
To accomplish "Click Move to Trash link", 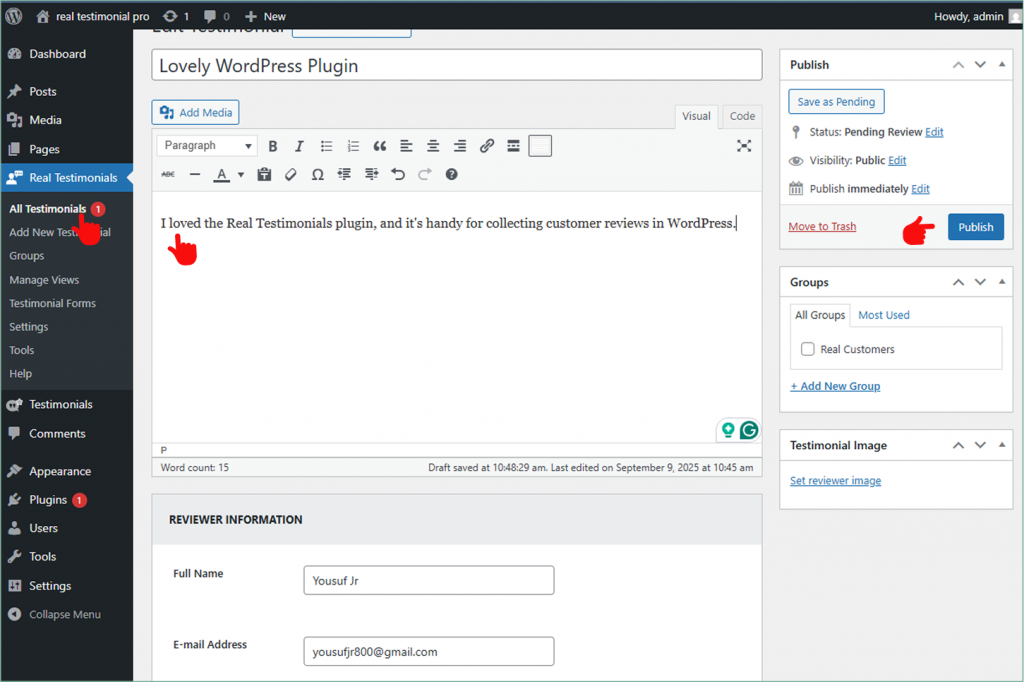I will pyautogui.click(x=822, y=227).
